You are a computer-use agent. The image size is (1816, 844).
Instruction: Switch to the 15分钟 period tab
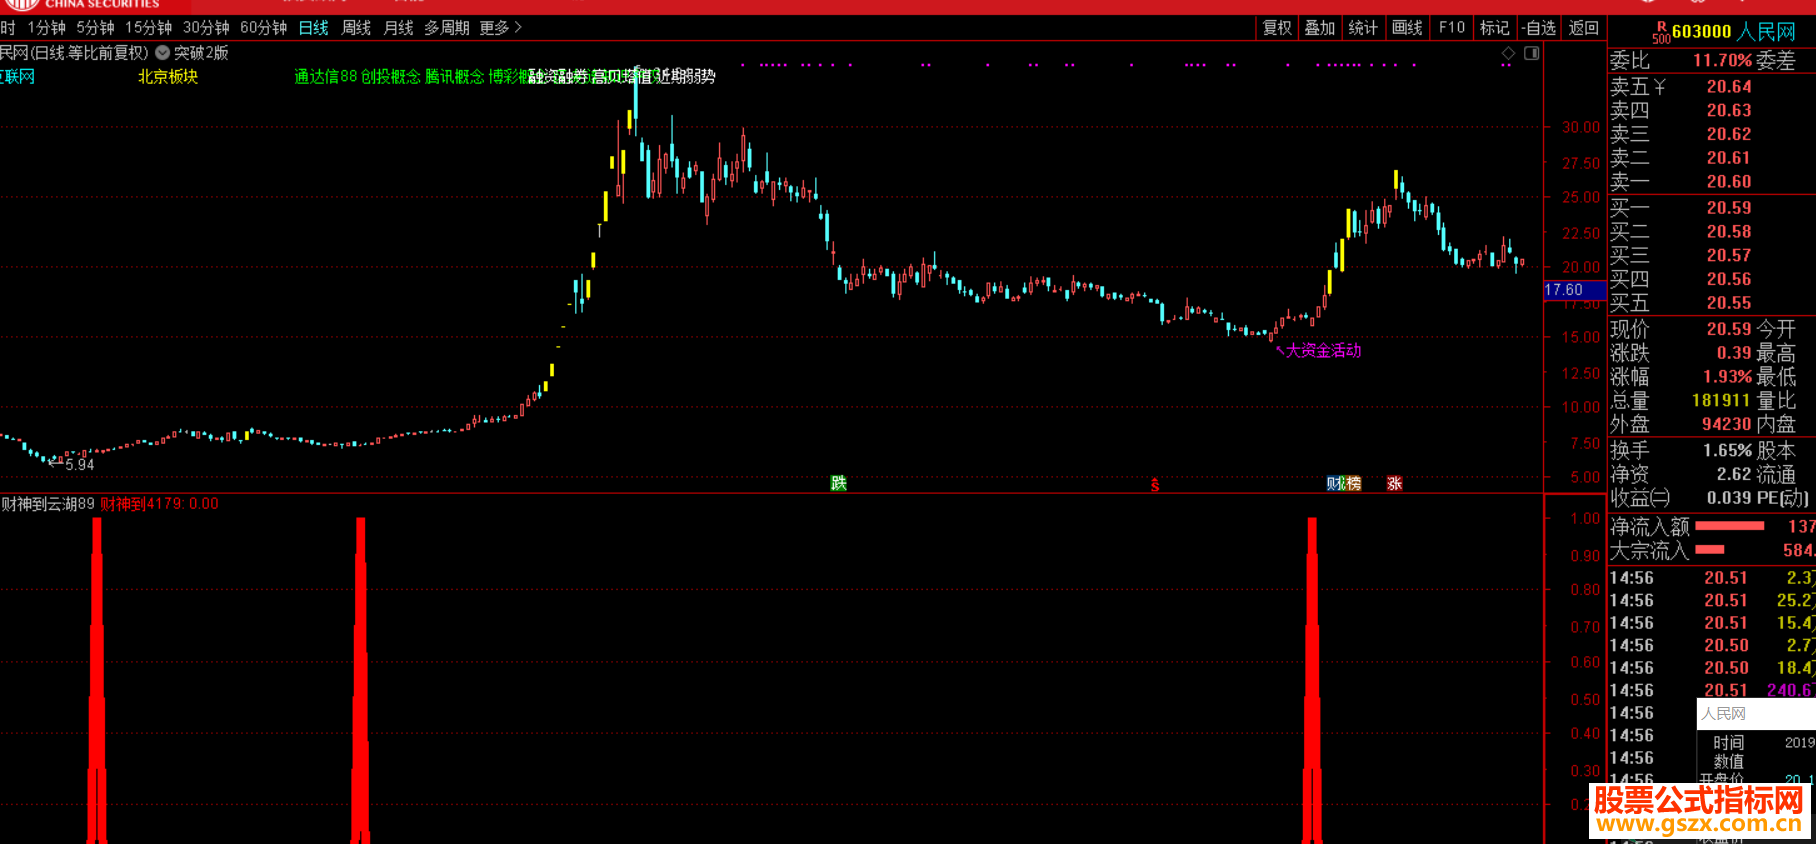[149, 28]
